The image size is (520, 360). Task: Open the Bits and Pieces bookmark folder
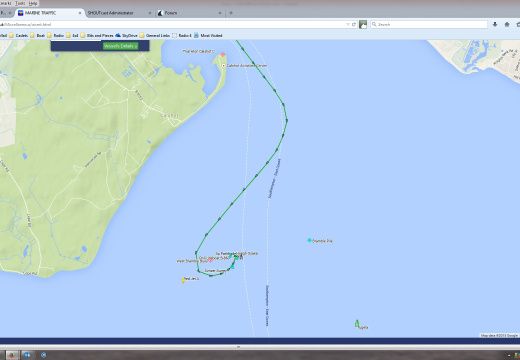pyautogui.click(x=97, y=35)
